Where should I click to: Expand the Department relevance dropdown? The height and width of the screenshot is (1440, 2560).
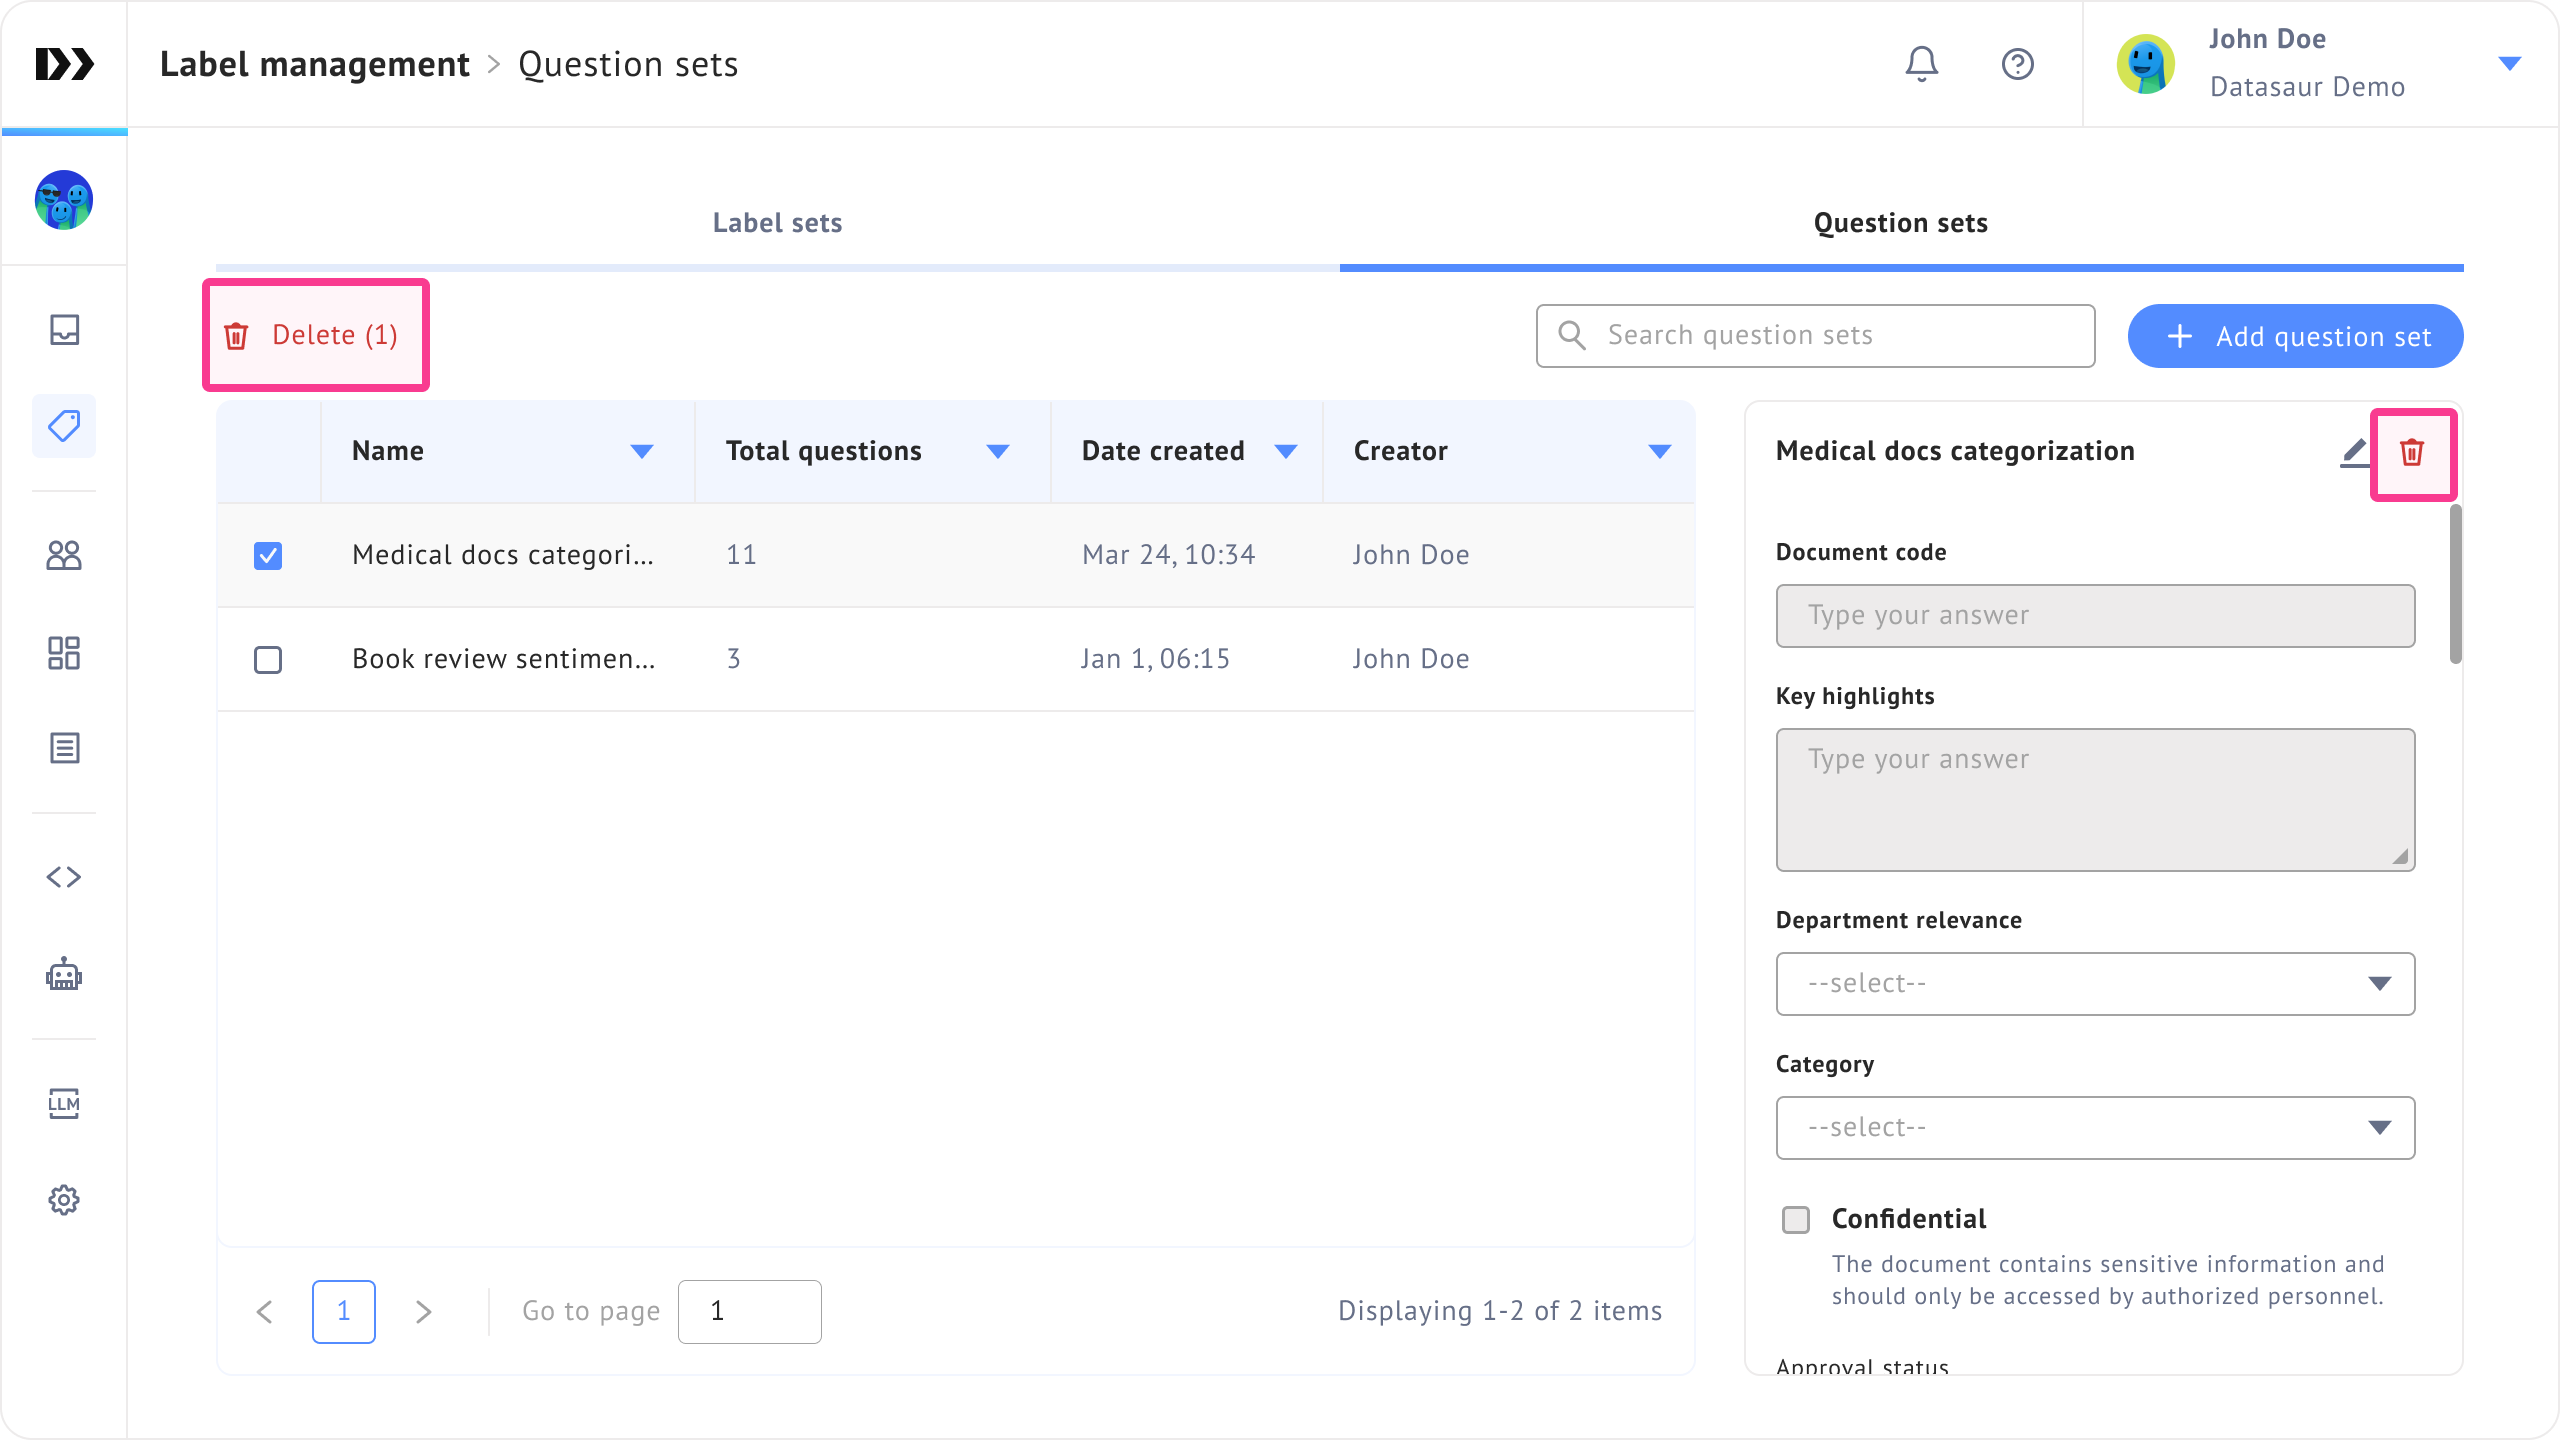click(2095, 984)
